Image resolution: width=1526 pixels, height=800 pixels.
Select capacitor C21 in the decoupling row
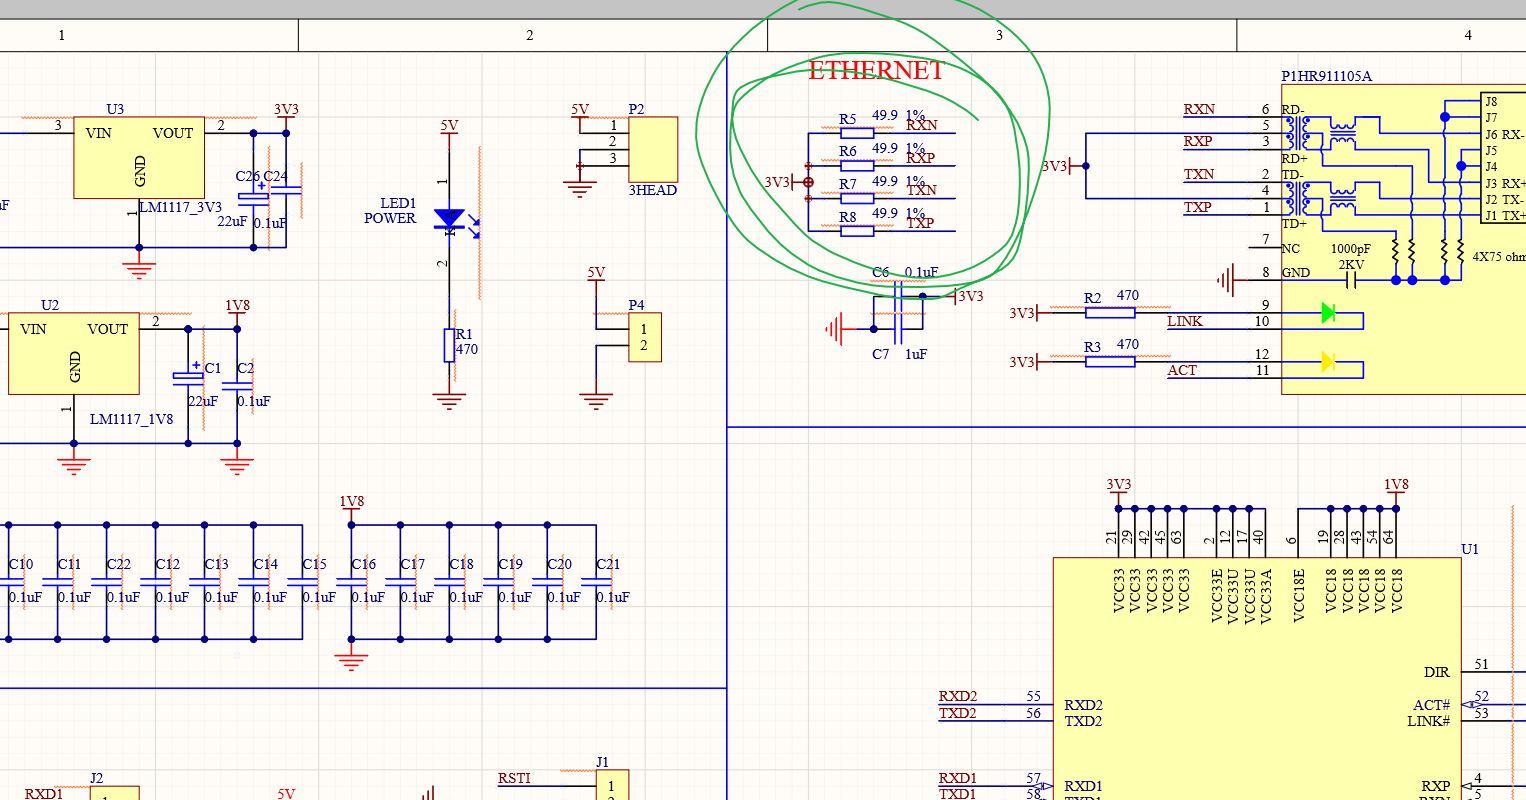pyautogui.click(x=597, y=581)
